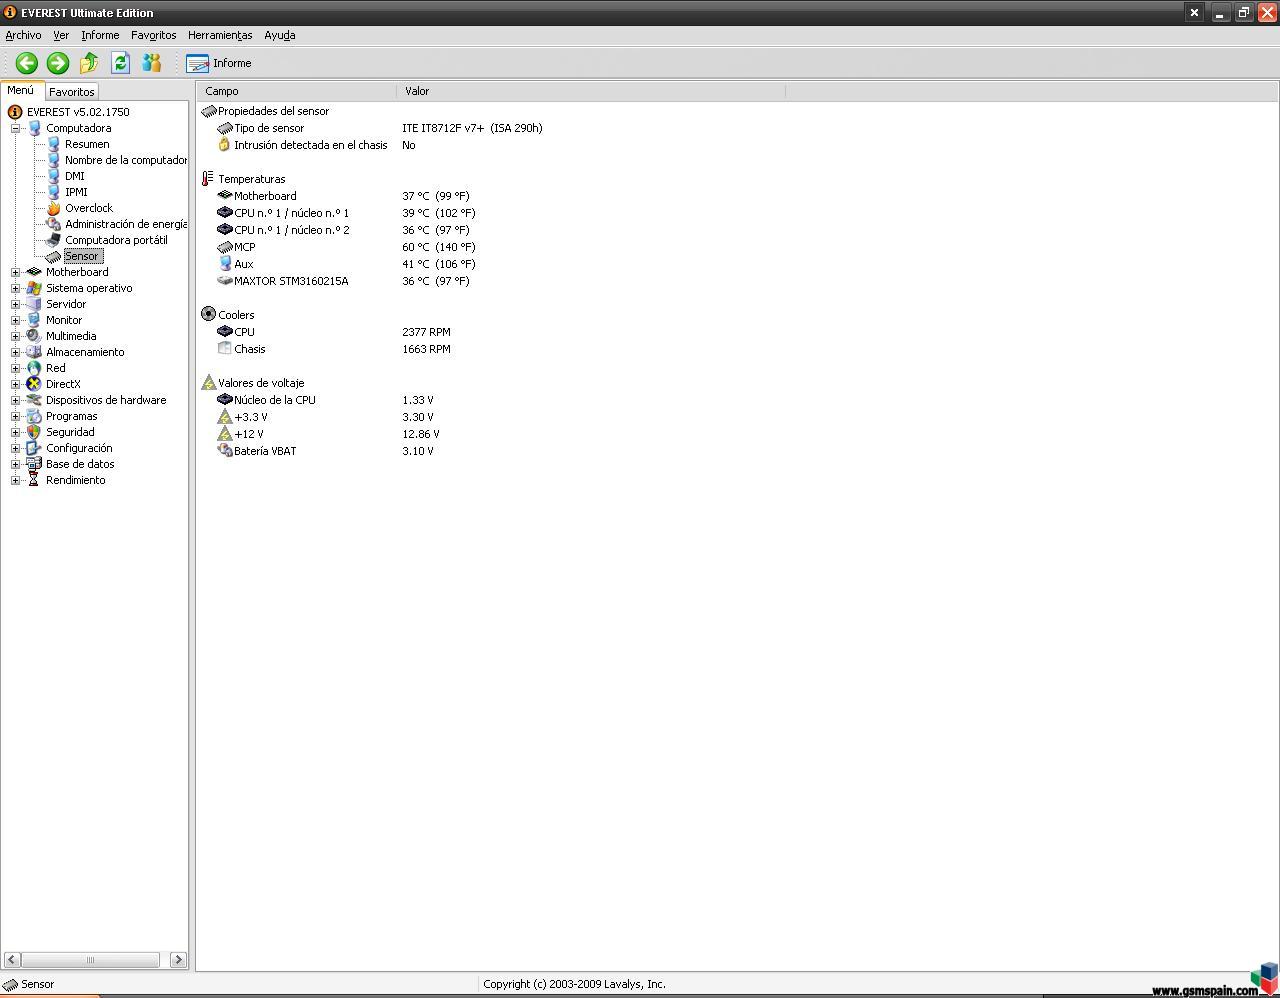Select the DMI tree item

(75, 176)
